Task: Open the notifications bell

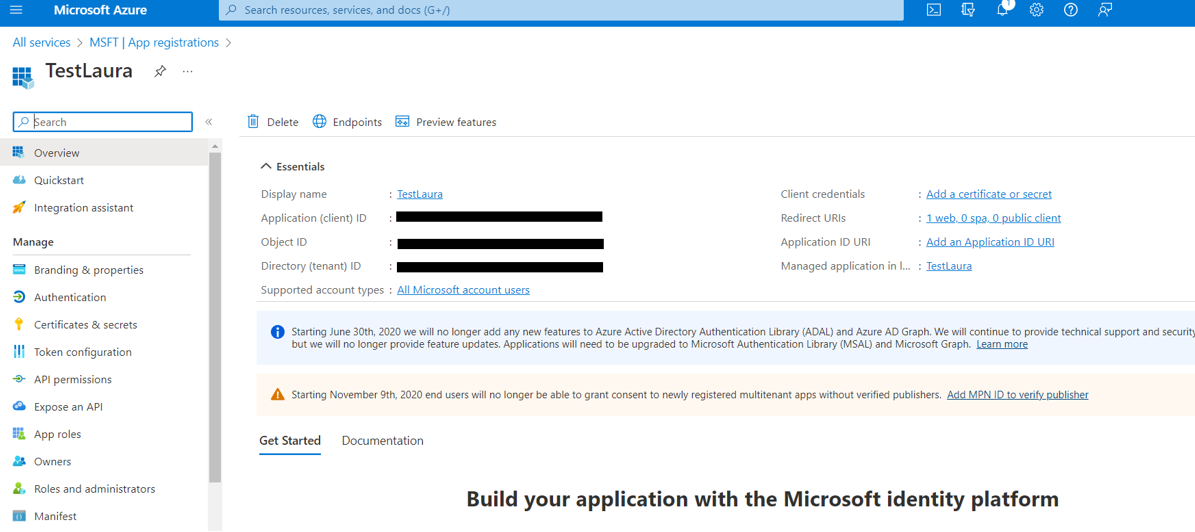Action: click(1004, 10)
